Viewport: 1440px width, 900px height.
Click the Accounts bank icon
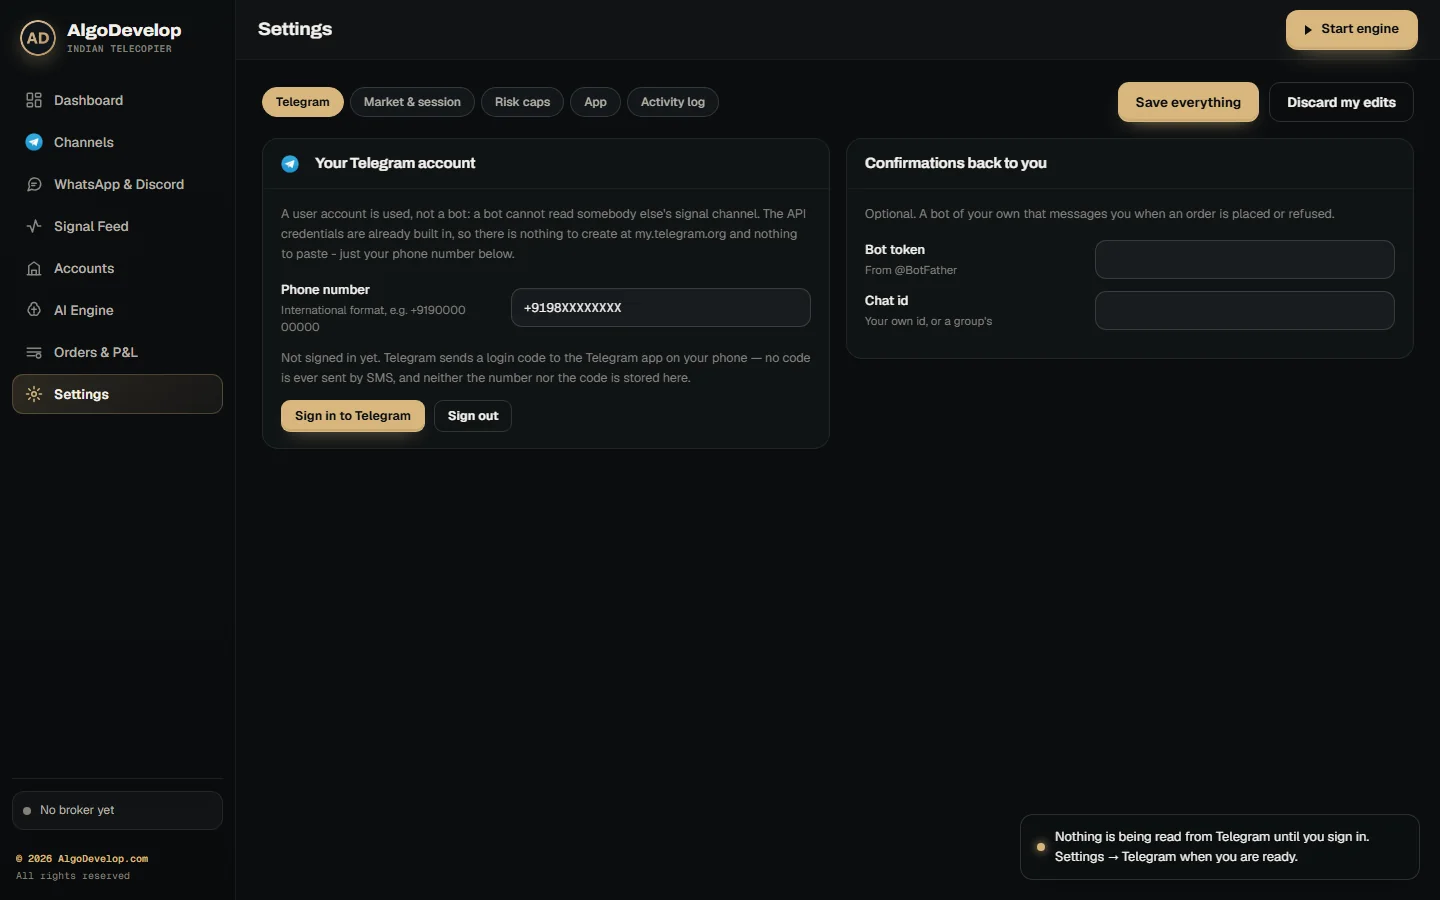(34, 268)
